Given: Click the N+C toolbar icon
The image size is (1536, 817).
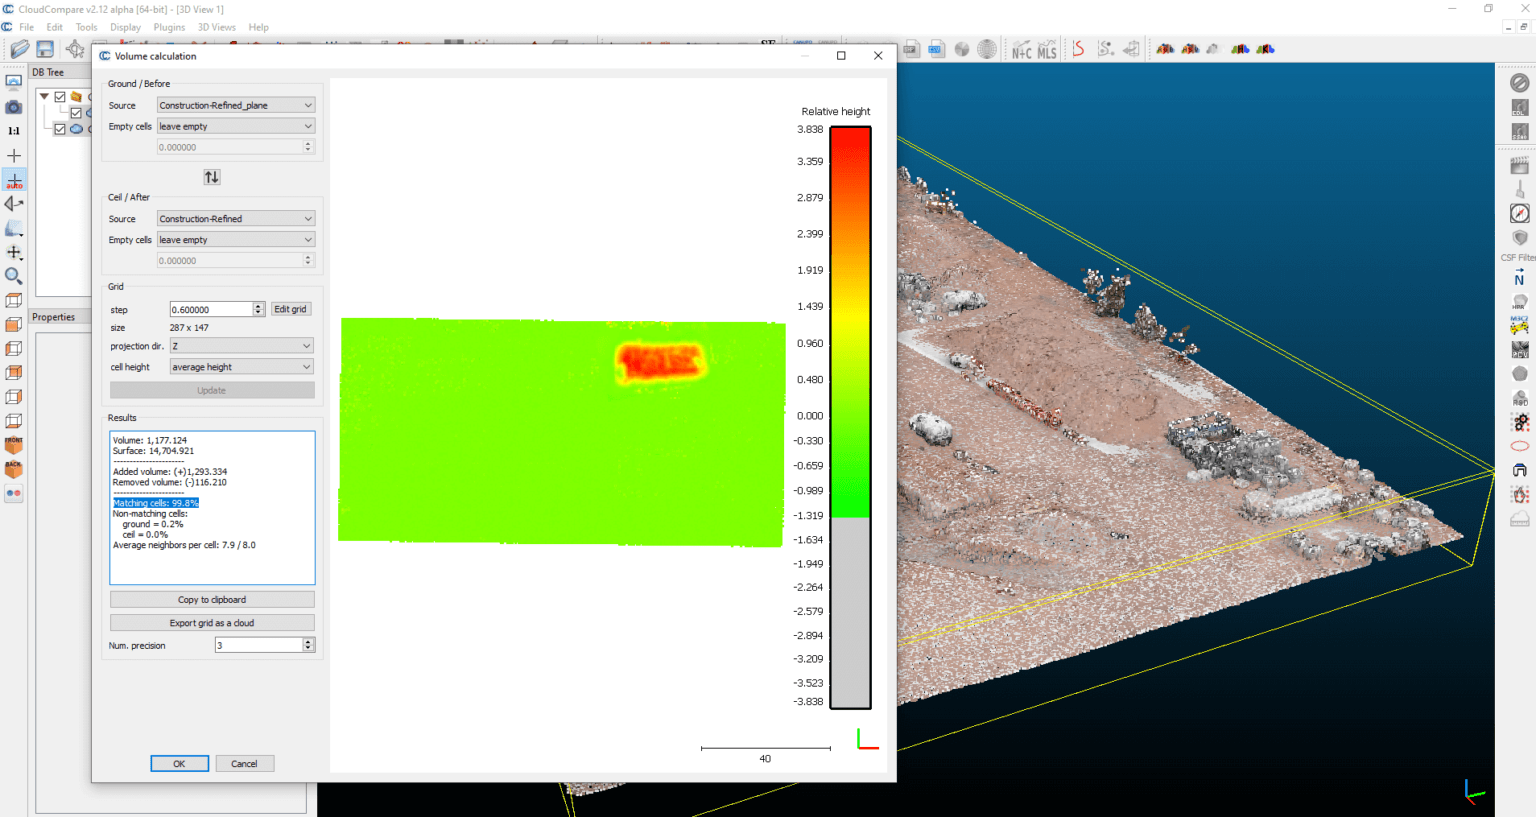Looking at the screenshot, I should pos(1021,50).
